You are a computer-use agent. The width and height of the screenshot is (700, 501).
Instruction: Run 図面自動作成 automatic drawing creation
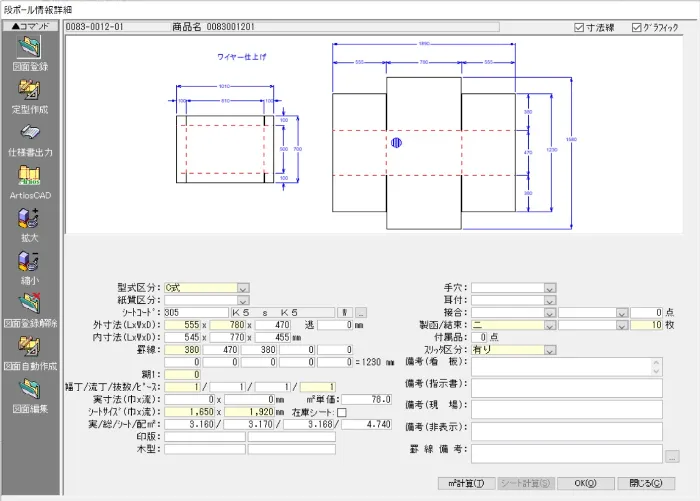click(x=31, y=349)
